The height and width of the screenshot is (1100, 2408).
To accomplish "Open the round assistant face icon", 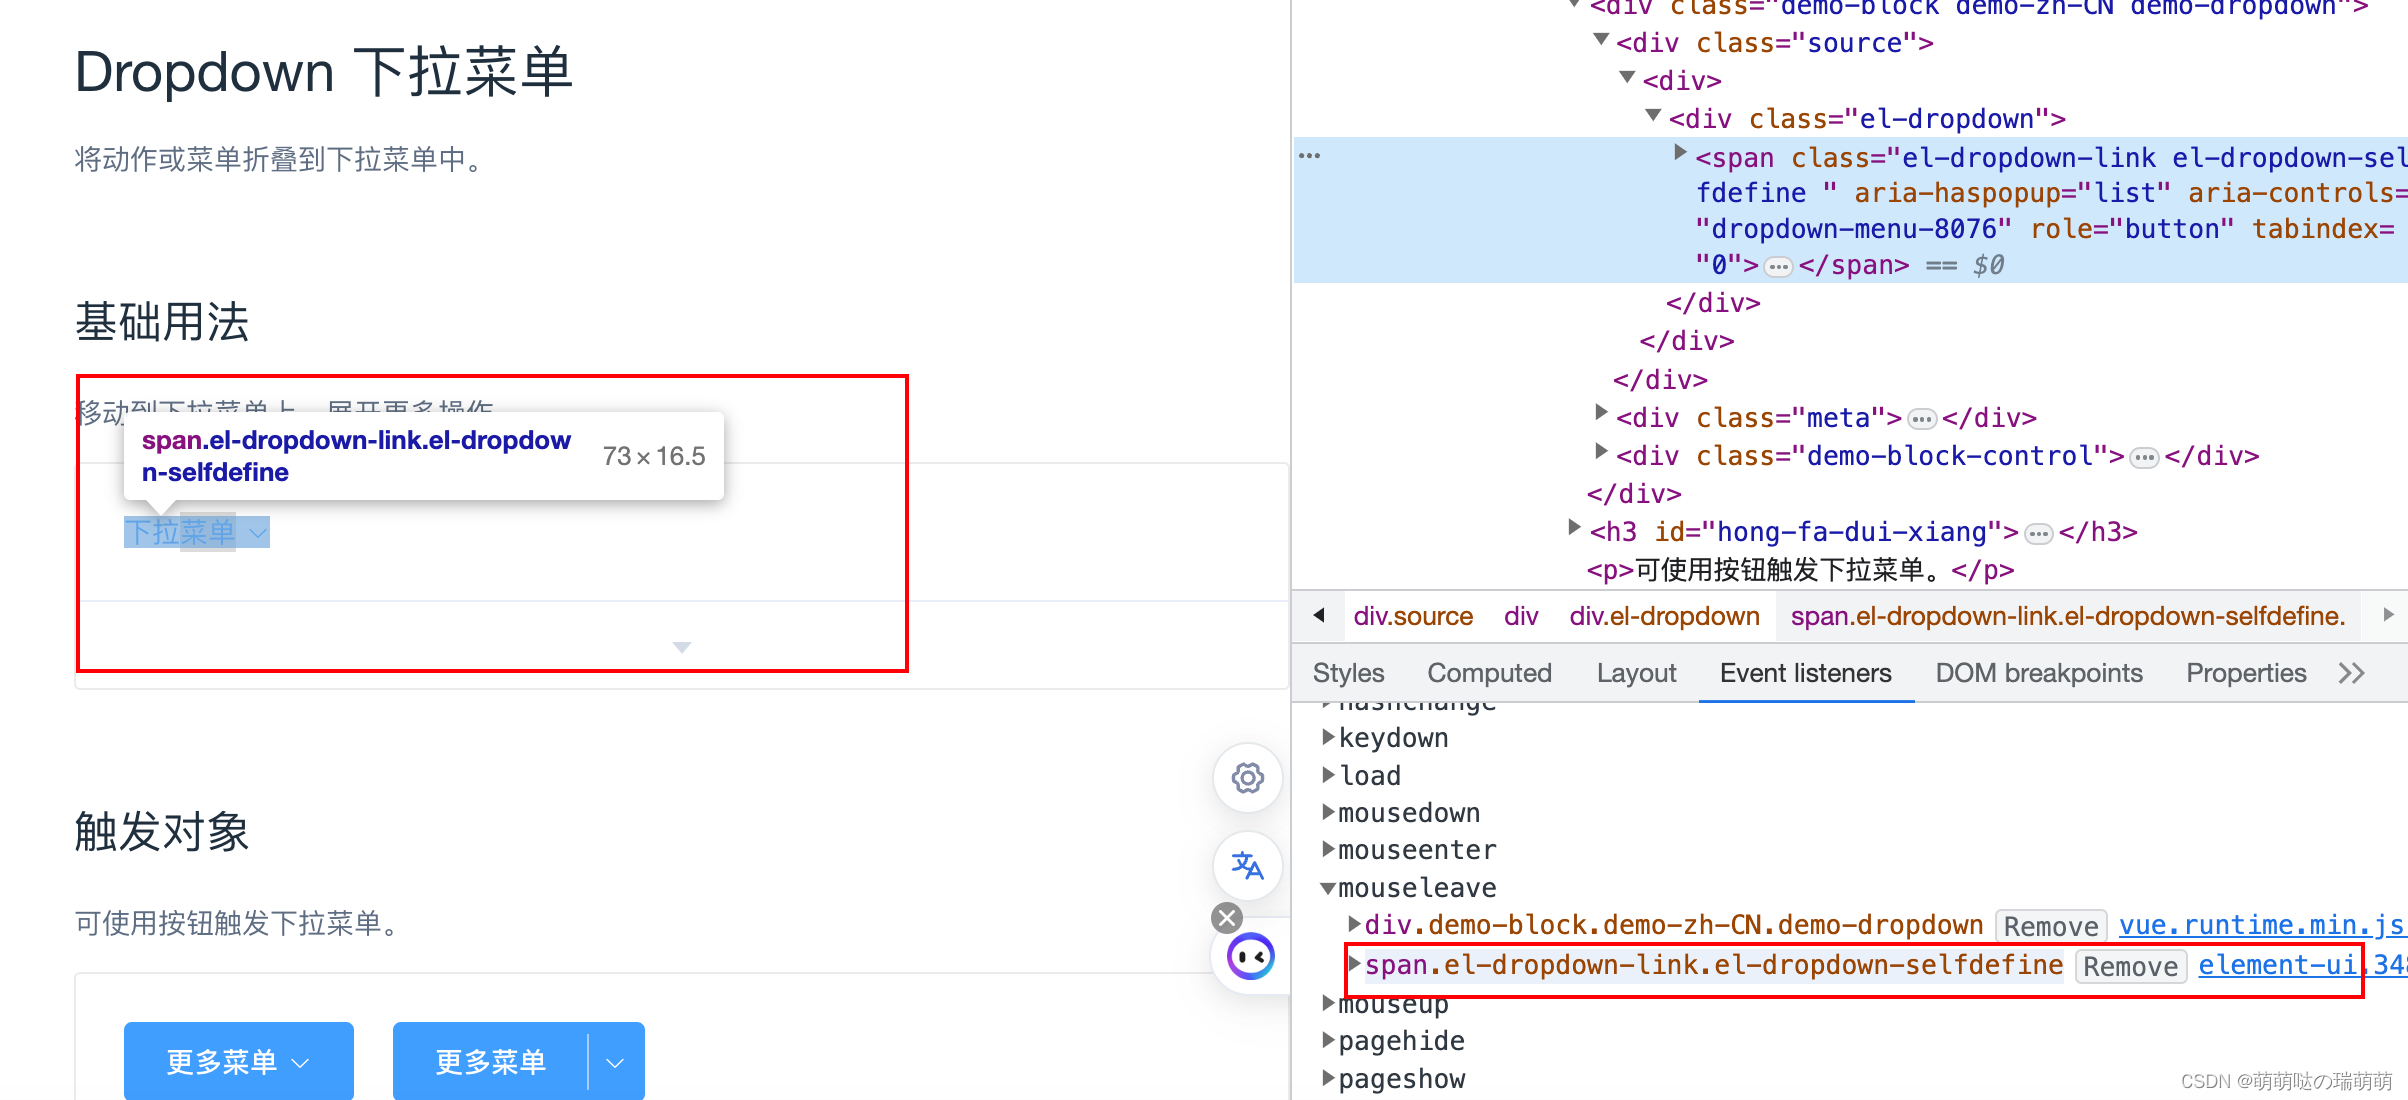I will pos(1250,957).
